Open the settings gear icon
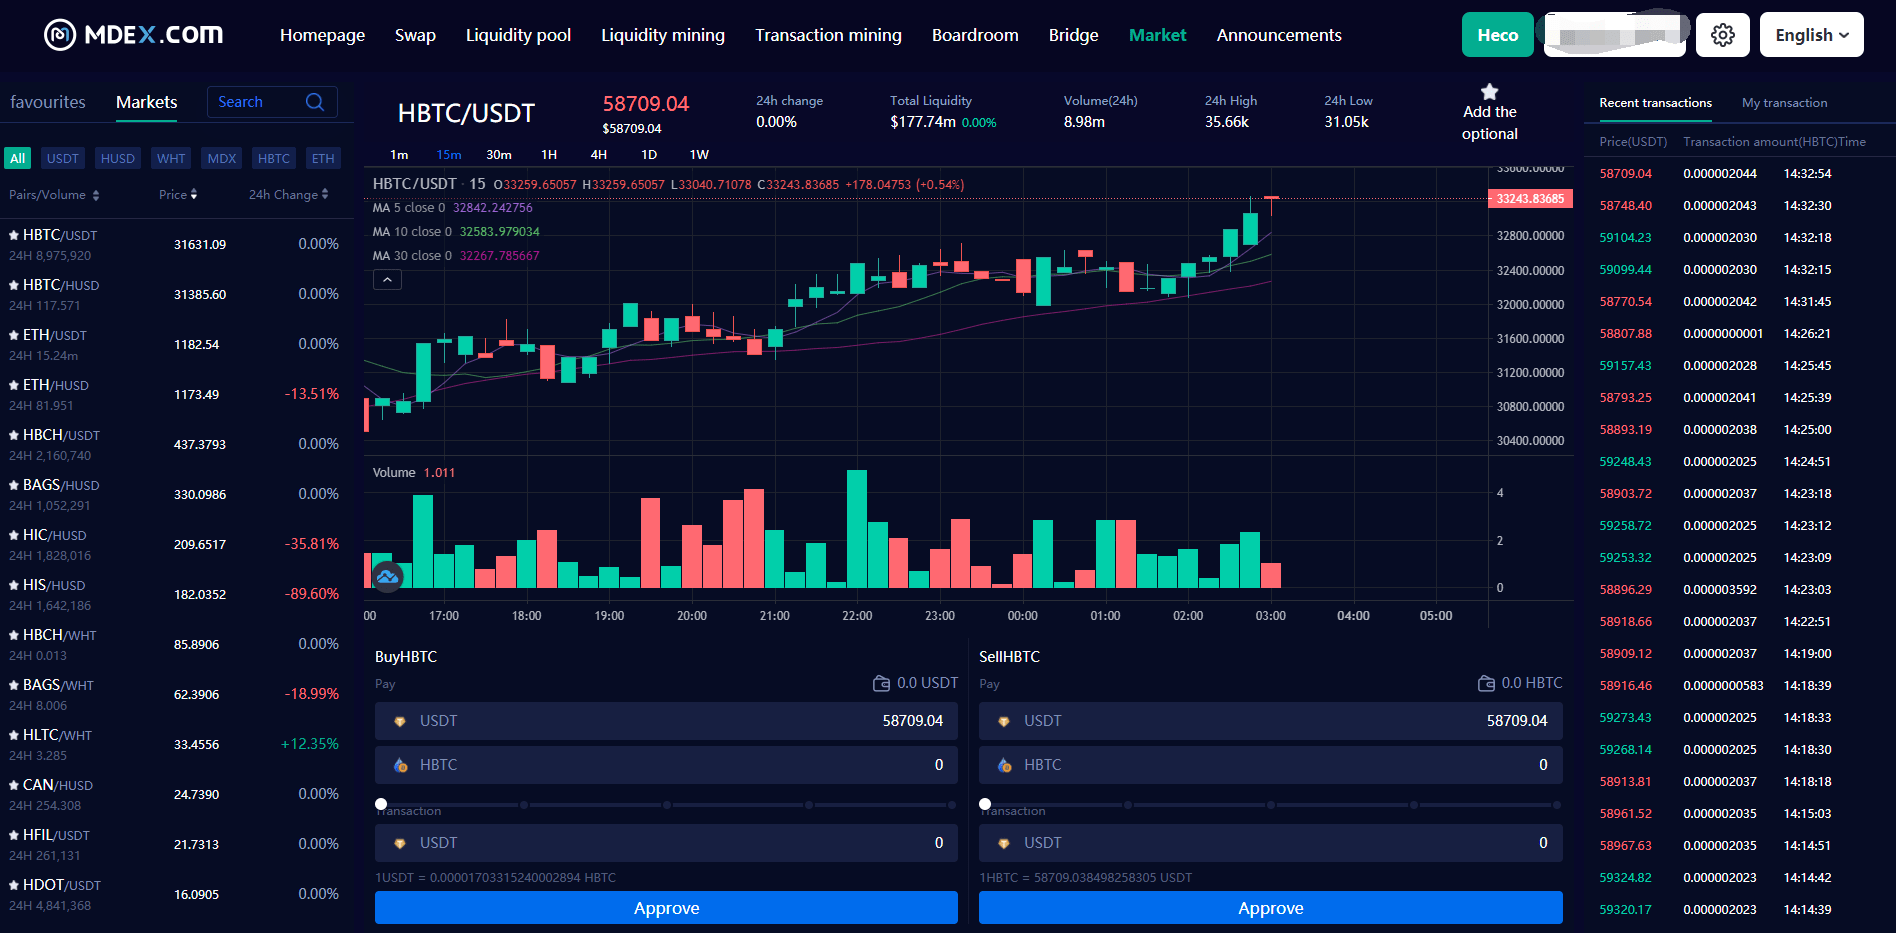 pyautogui.click(x=1723, y=35)
